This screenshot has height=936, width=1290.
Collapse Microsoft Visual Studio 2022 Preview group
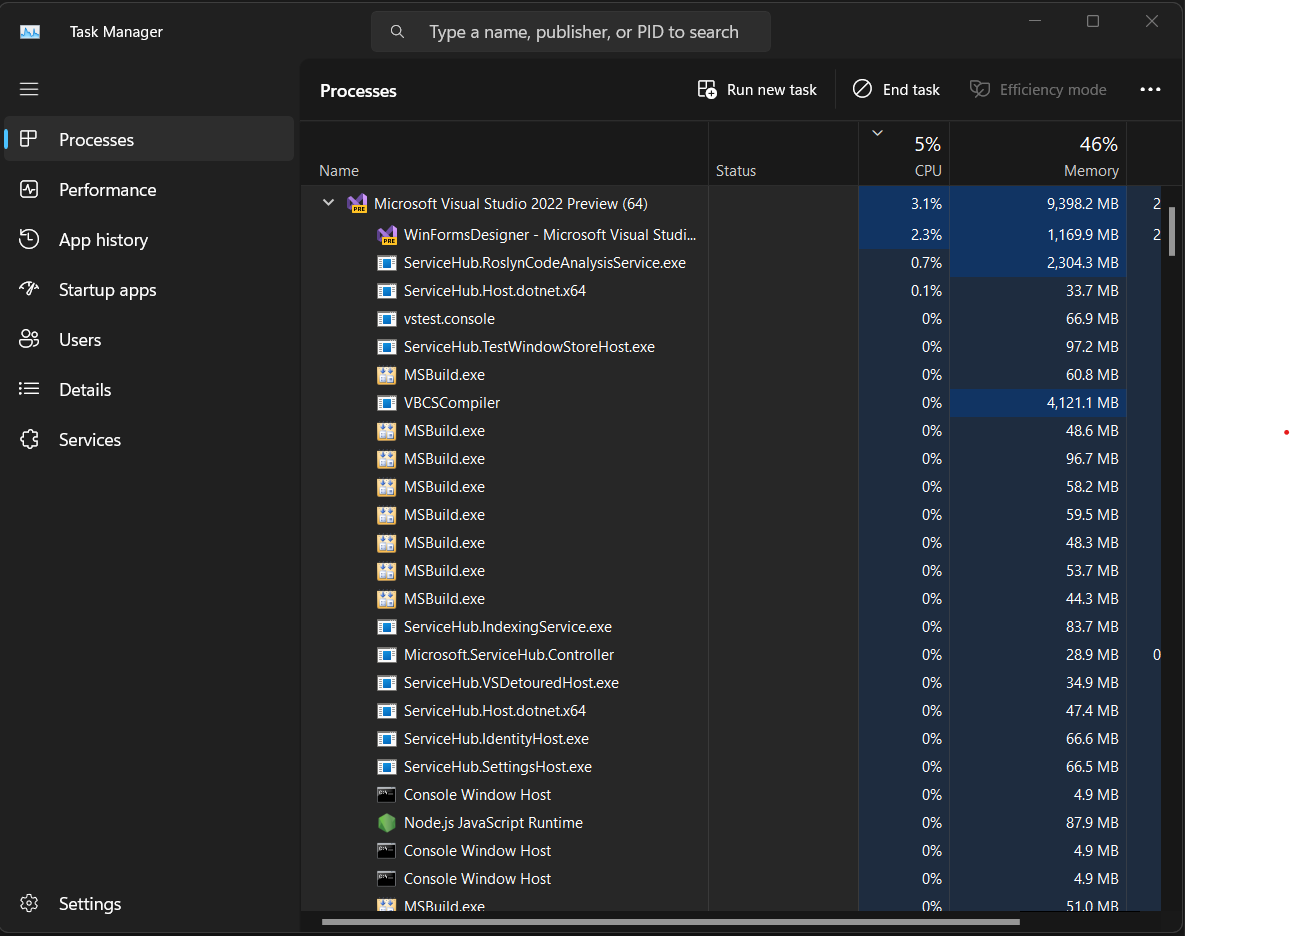pos(328,203)
